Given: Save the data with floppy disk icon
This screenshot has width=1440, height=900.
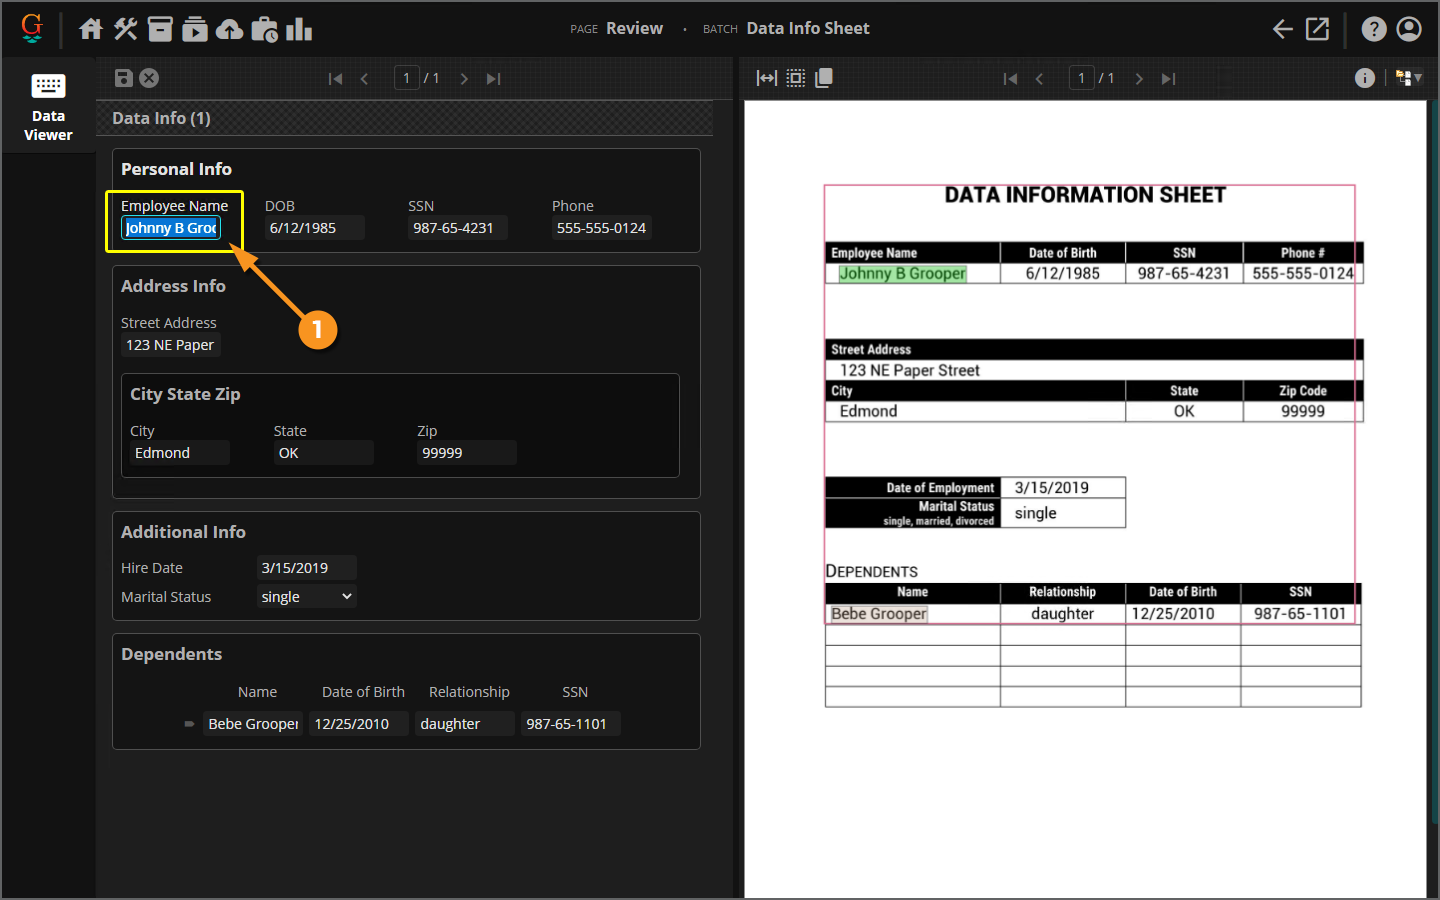Looking at the screenshot, I should (x=124, y=78).
